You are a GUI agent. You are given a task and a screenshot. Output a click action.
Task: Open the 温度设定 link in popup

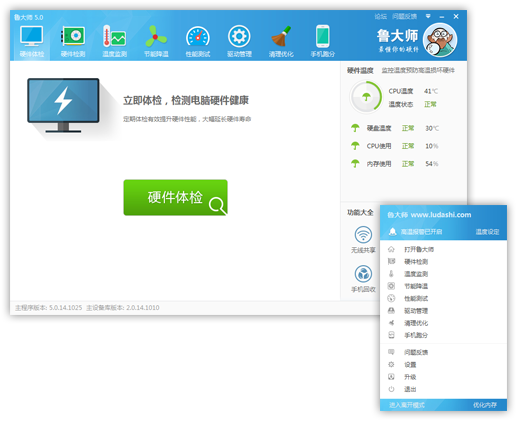click(487, 232)
